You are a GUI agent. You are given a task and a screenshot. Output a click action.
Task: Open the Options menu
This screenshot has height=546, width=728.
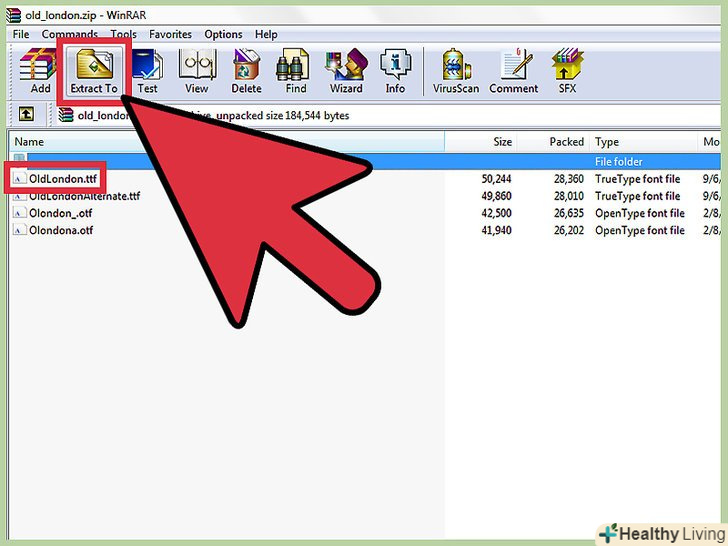223,34
